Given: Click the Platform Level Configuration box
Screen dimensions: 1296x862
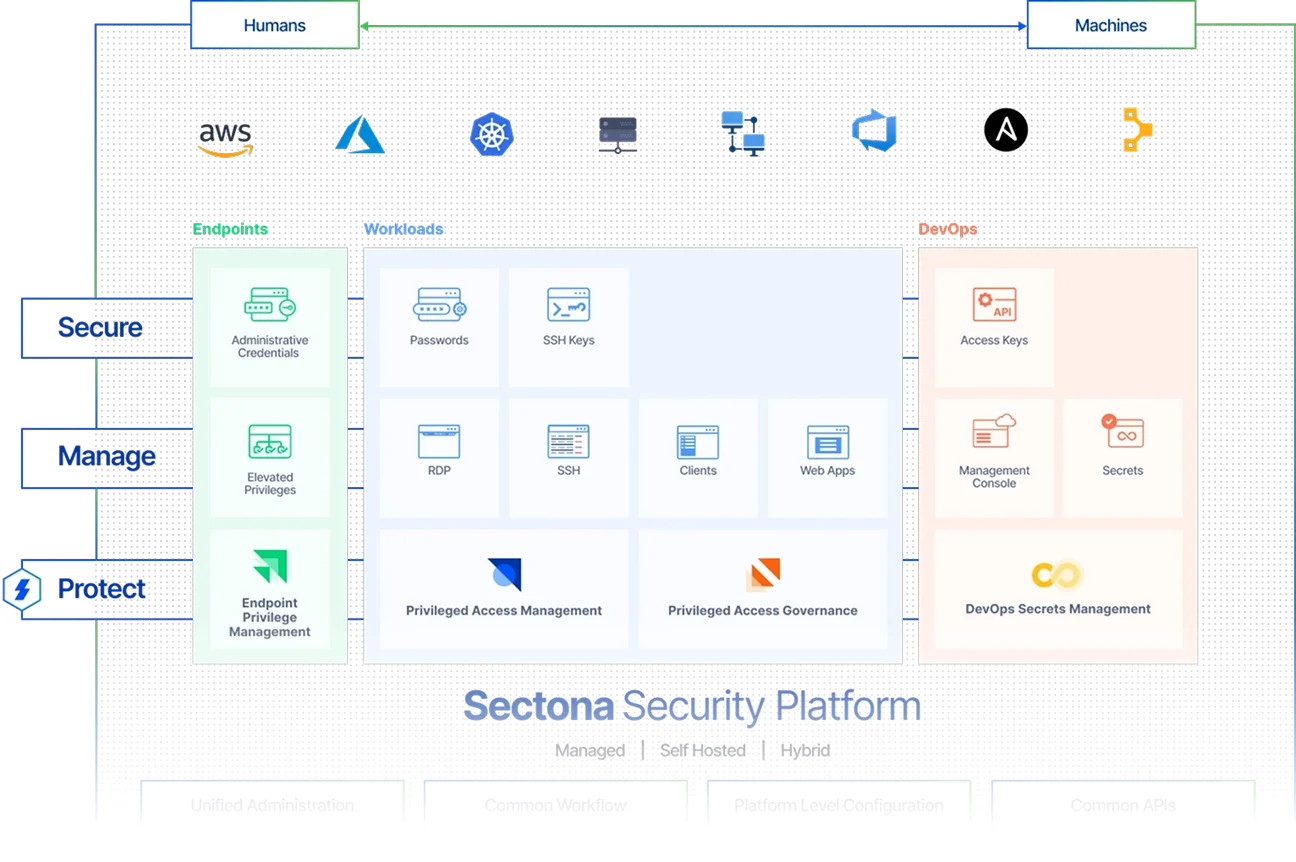Looking at the screenshot, I should 839,802.
